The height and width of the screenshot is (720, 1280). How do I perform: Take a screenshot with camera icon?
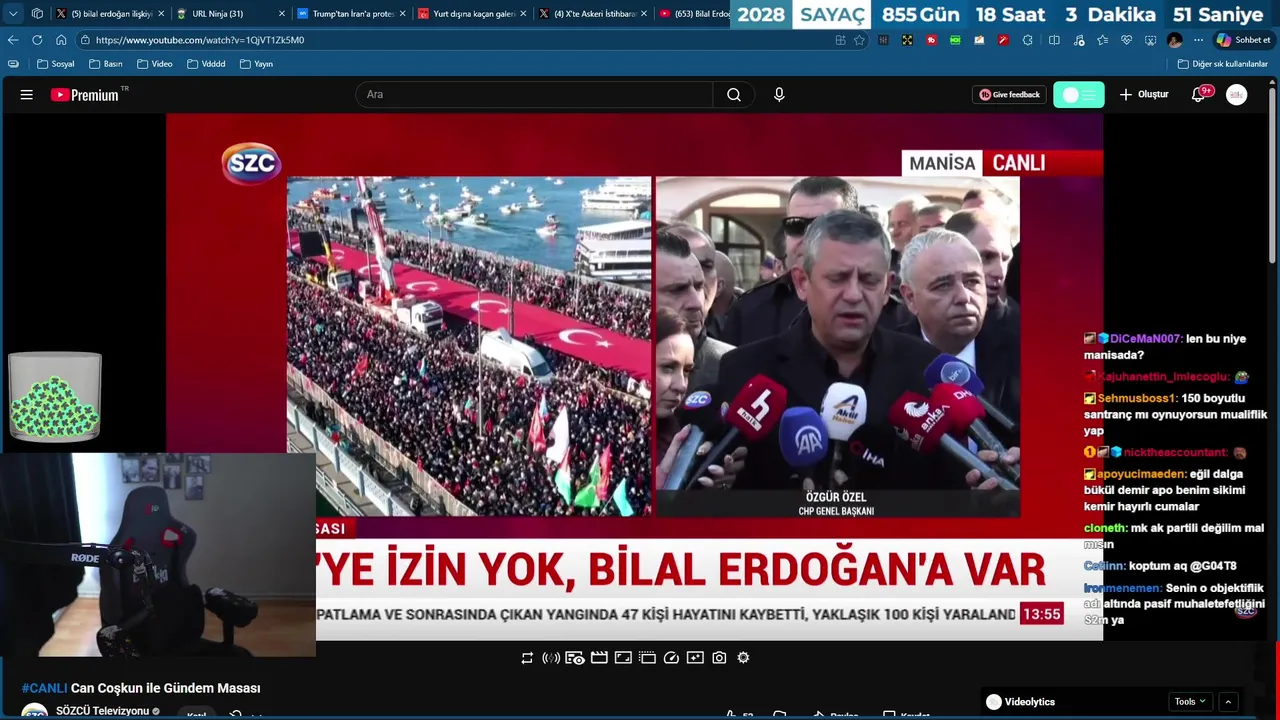tap(719, 658)
